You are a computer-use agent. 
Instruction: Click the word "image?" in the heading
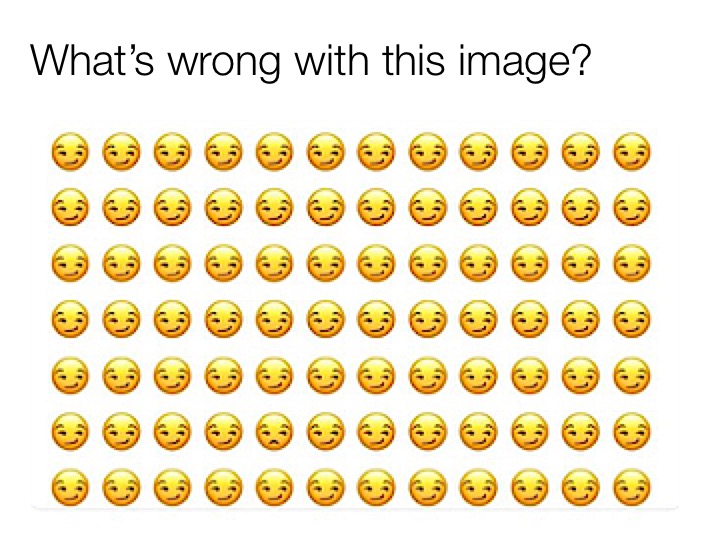pos(525,63)
